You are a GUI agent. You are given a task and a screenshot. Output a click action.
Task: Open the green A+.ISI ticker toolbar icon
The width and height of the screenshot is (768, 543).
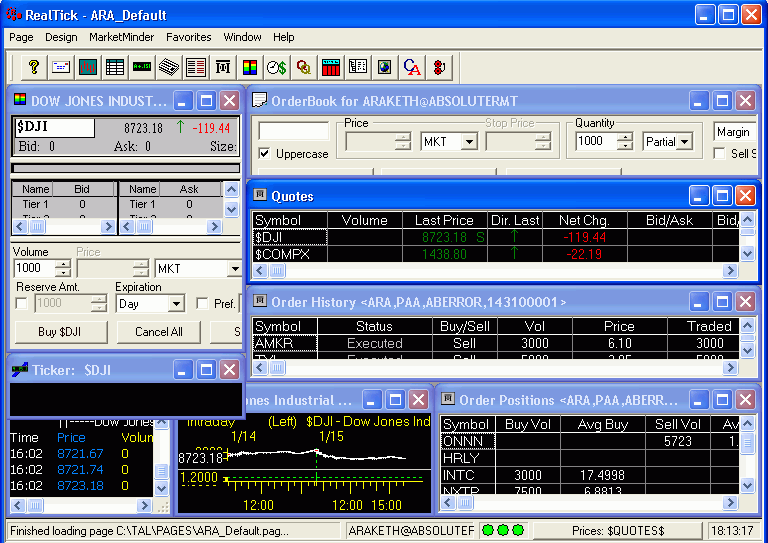click(142, 67)
